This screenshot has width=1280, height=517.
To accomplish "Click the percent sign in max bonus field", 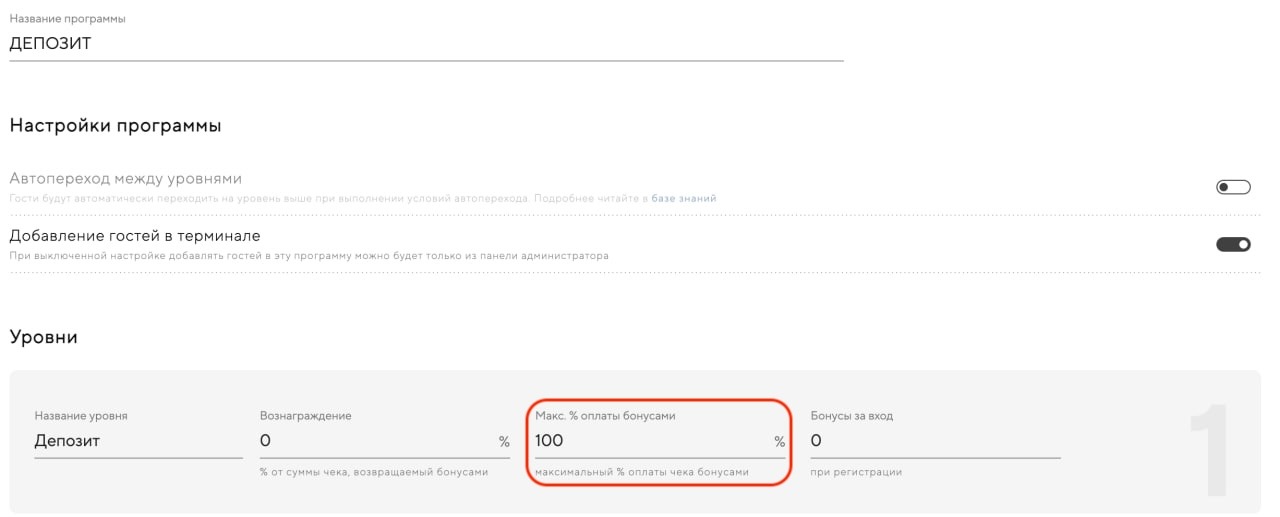I will [x=779, y=442].
